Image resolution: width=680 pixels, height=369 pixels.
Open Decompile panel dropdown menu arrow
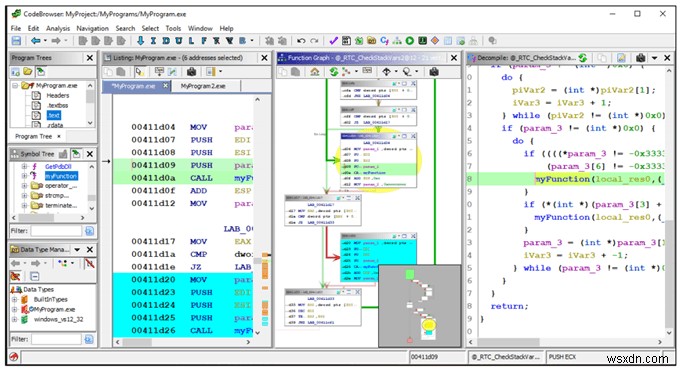654,58
